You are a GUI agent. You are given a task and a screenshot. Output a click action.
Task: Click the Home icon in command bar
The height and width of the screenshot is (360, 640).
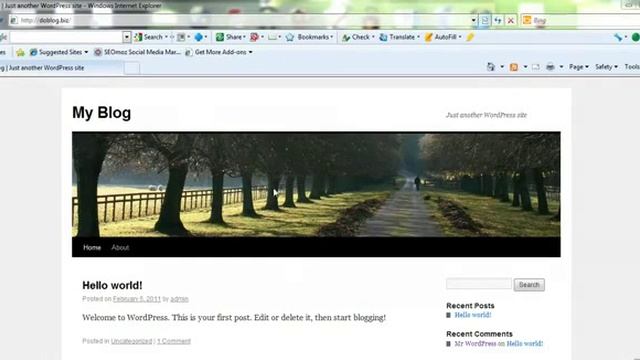491,67
